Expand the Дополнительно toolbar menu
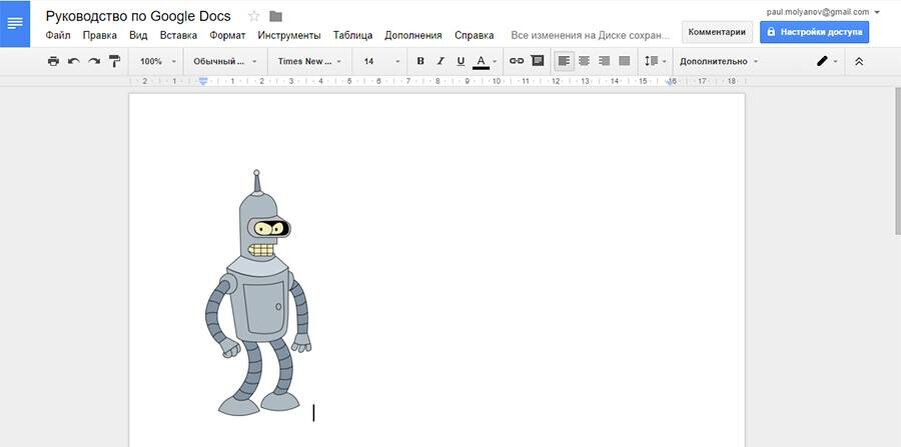 (718, 61)
